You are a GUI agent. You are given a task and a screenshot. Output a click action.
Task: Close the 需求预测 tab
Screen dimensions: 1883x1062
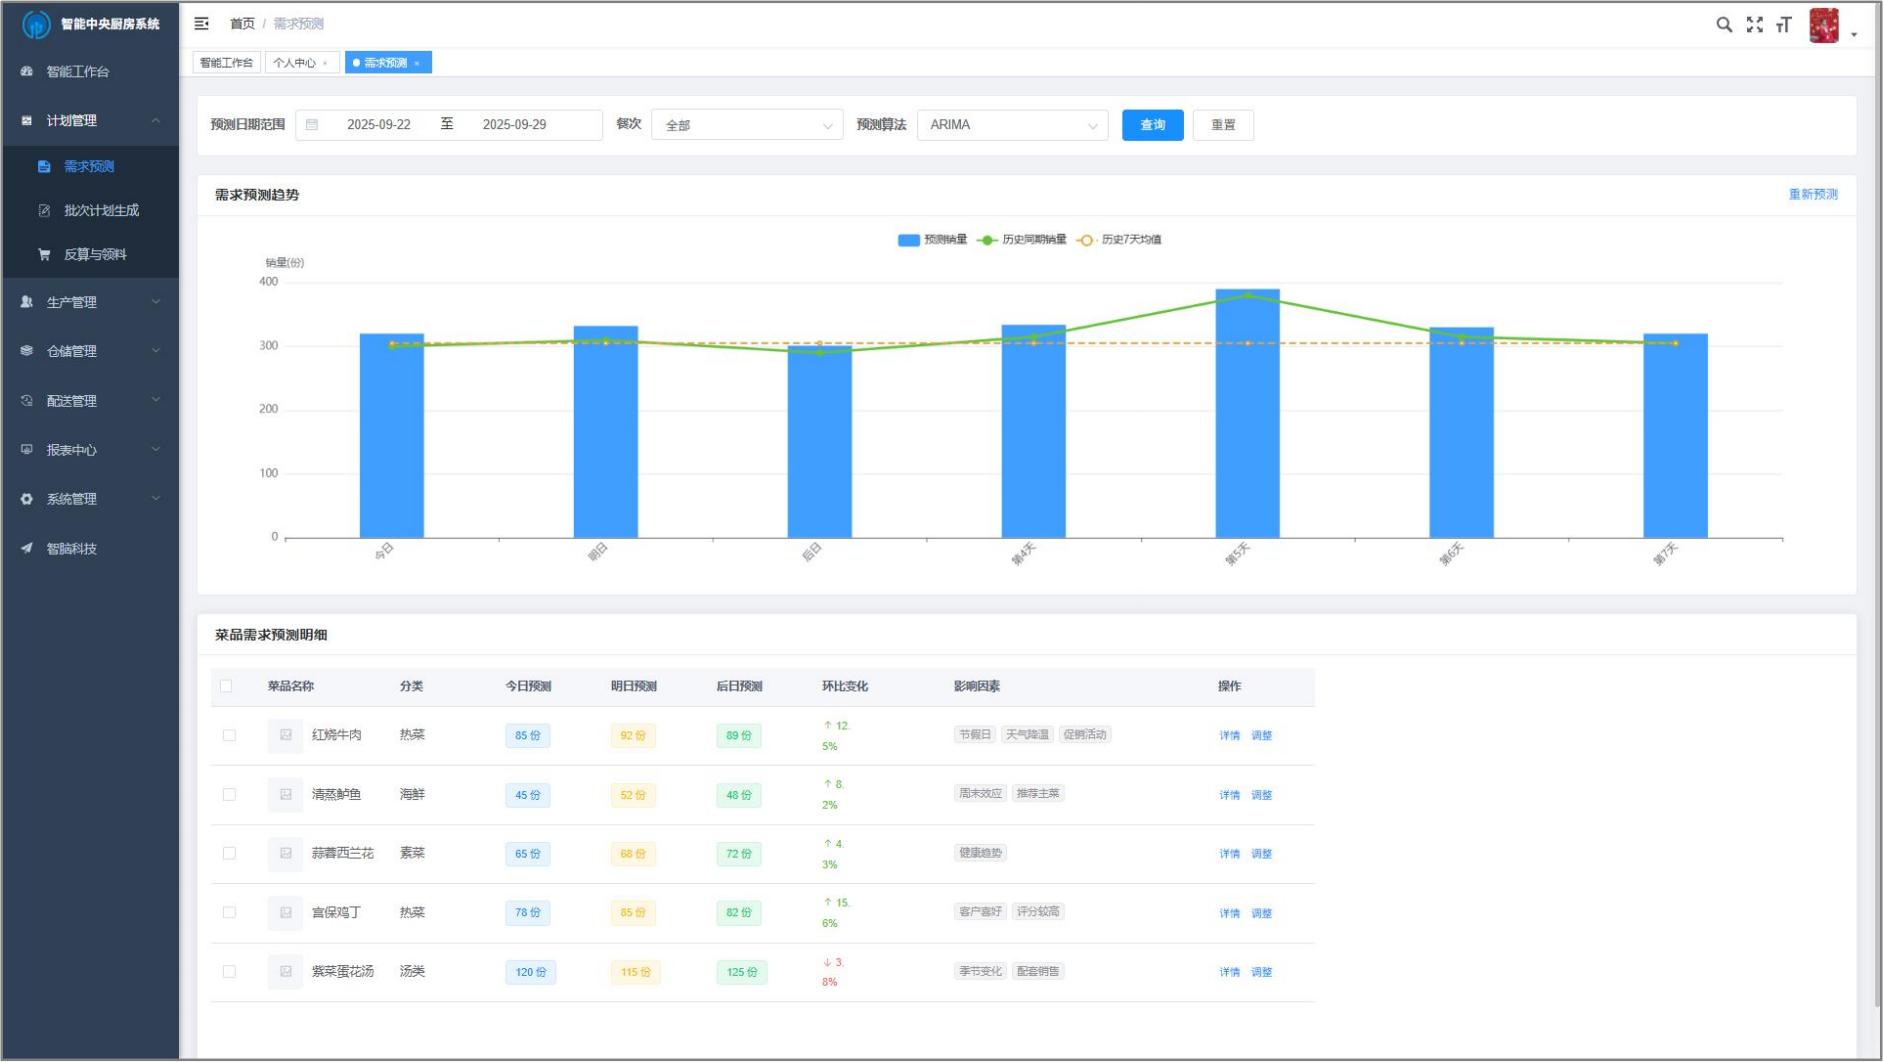pos(417,63)
